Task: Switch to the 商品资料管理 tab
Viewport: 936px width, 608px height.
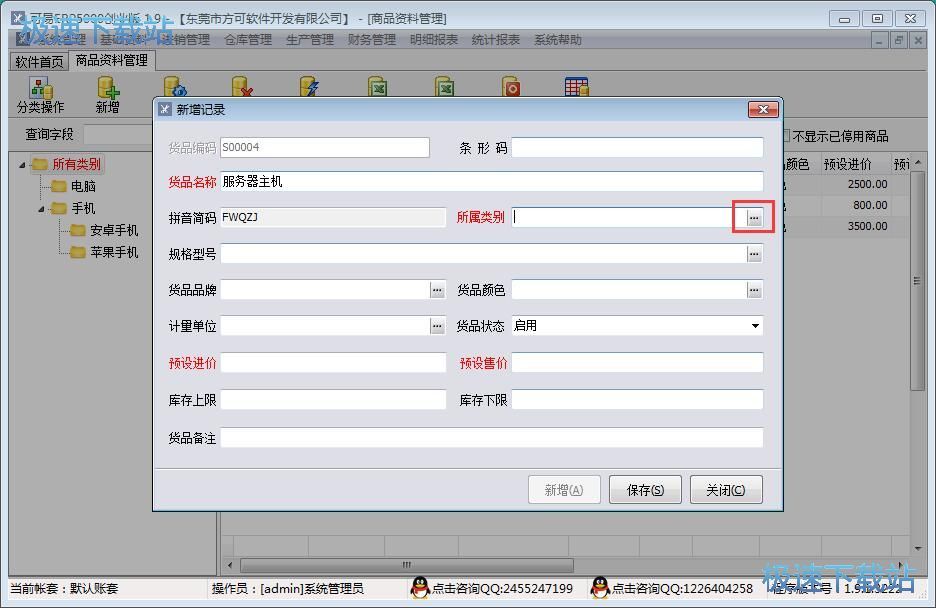Action: [112, 60]
